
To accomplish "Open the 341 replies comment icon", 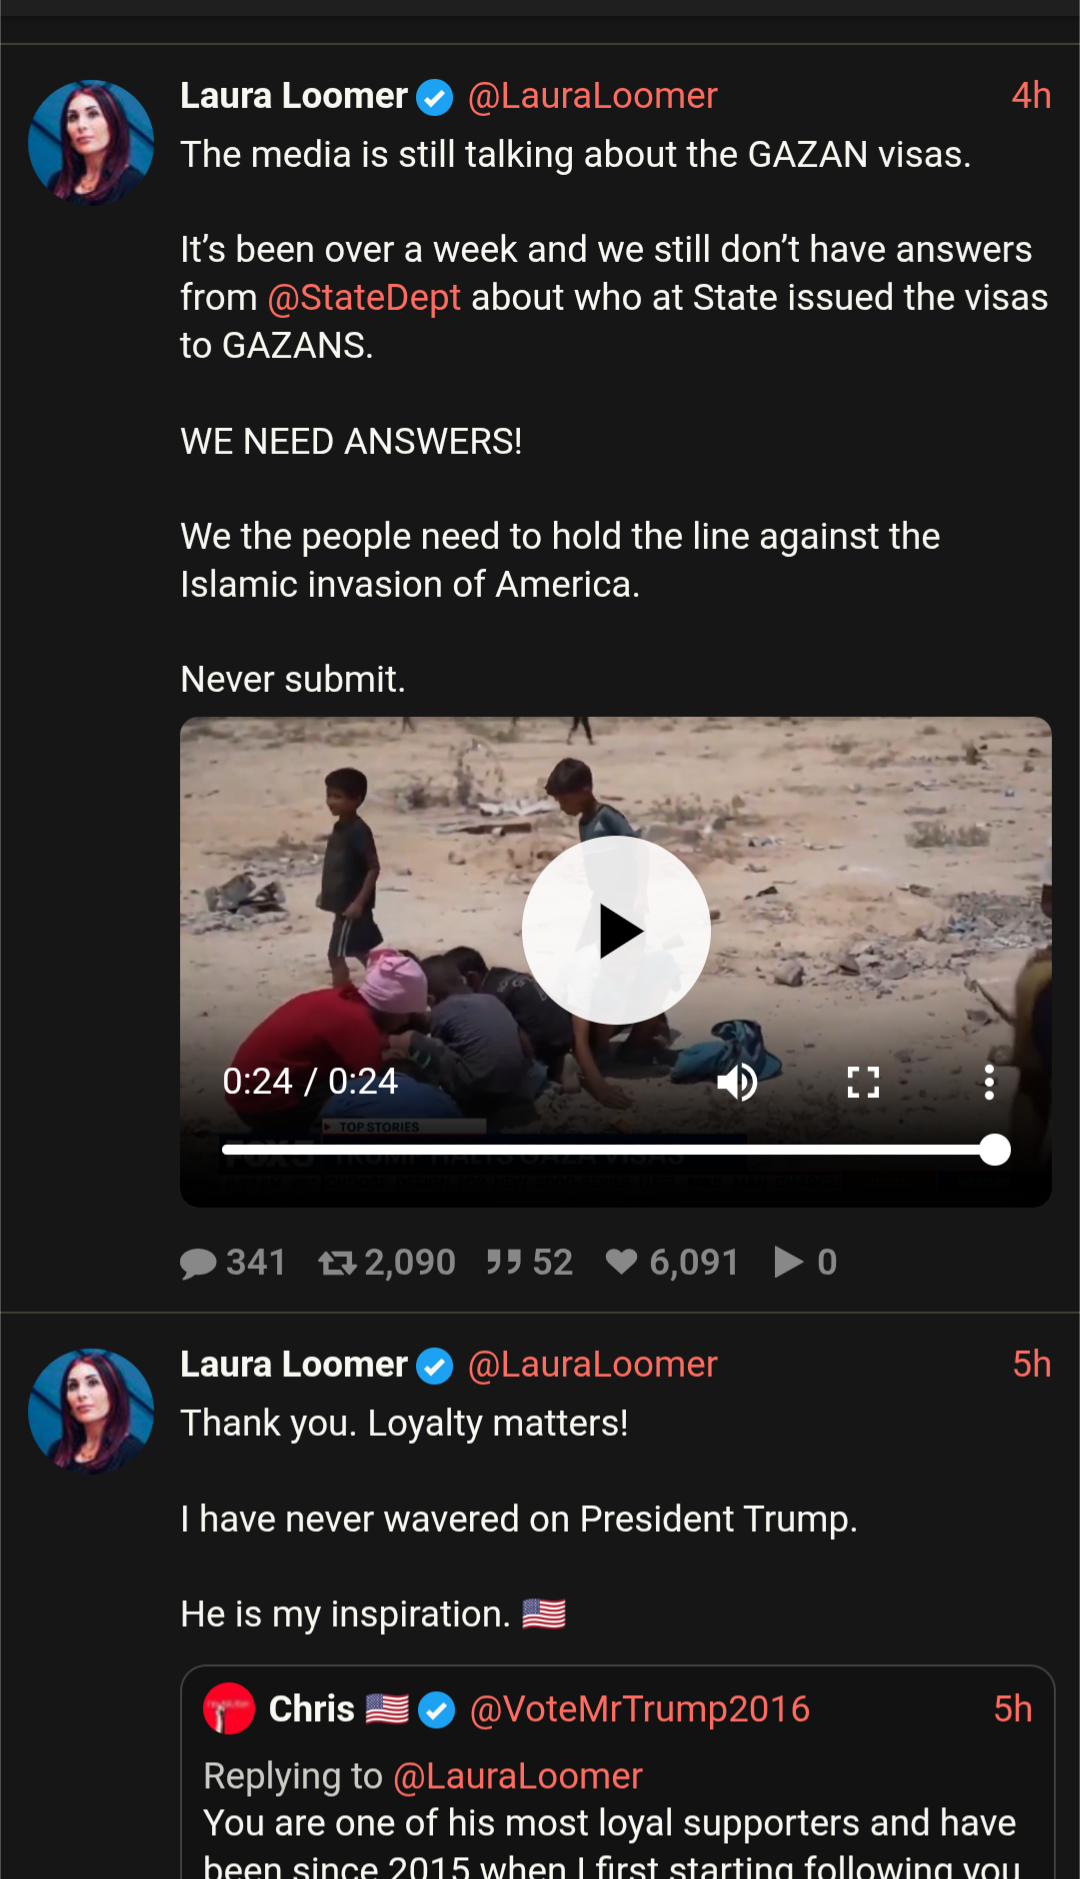I will tap(198, 1263).
